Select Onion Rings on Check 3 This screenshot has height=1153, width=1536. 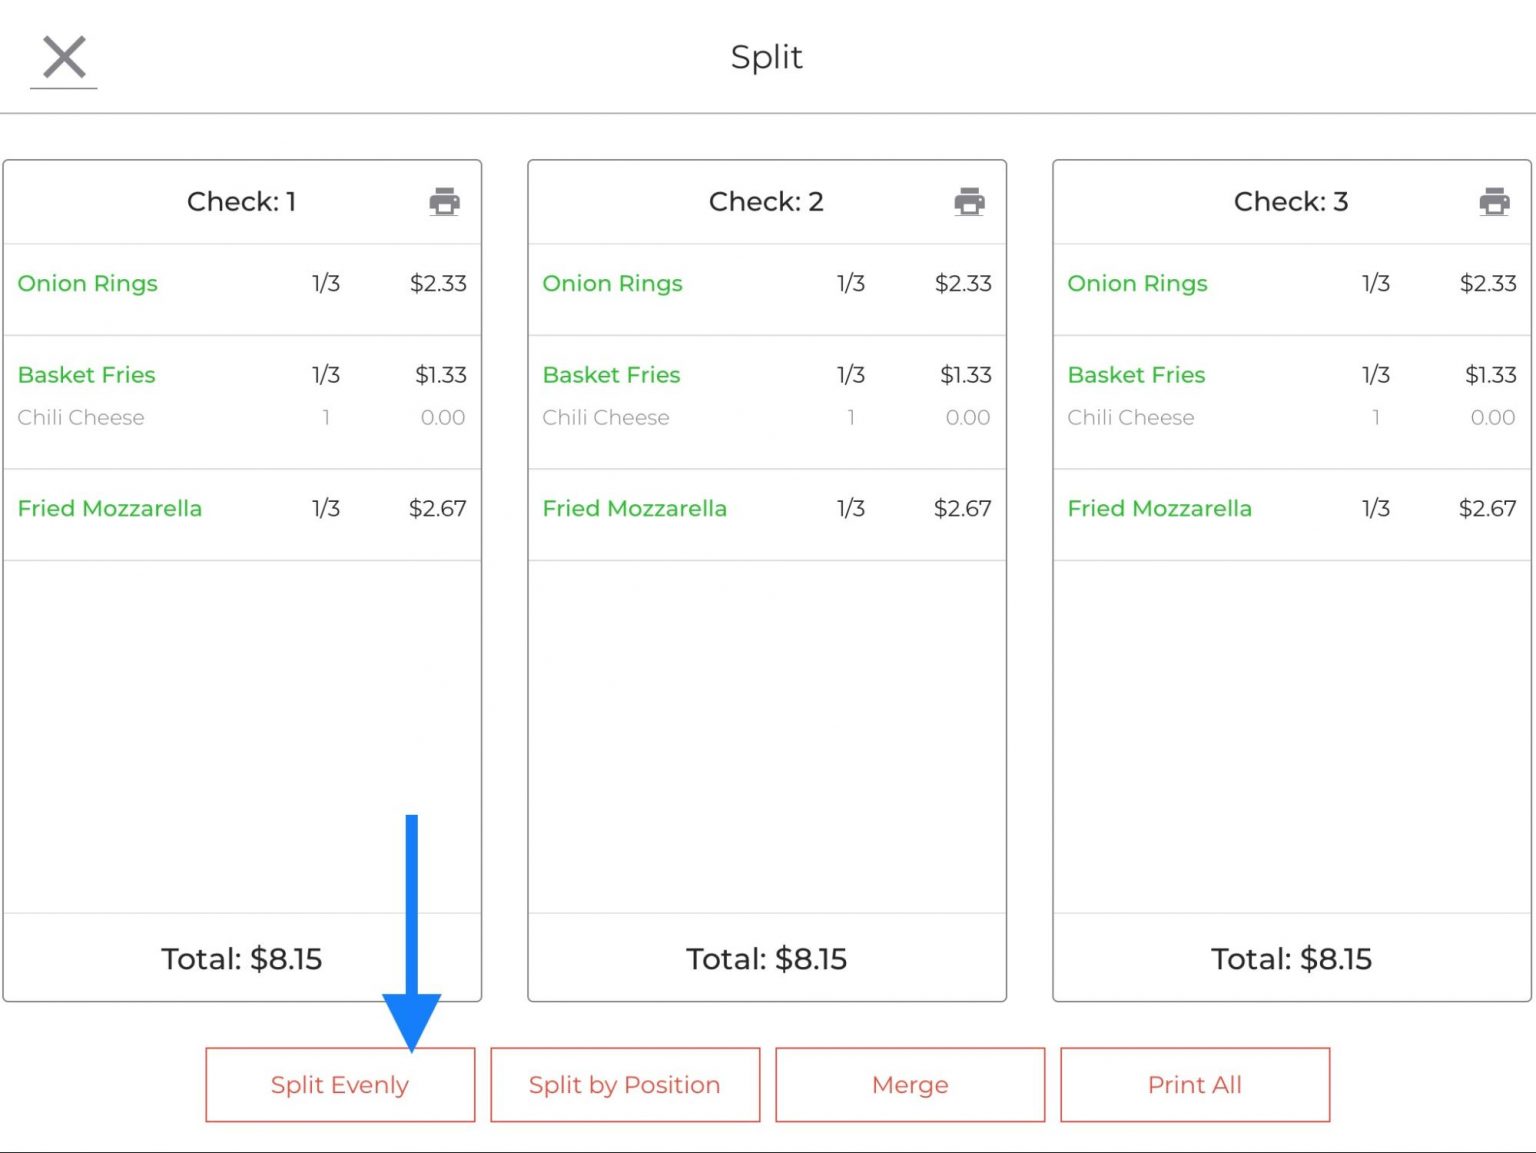click(x=1138, y=284)
